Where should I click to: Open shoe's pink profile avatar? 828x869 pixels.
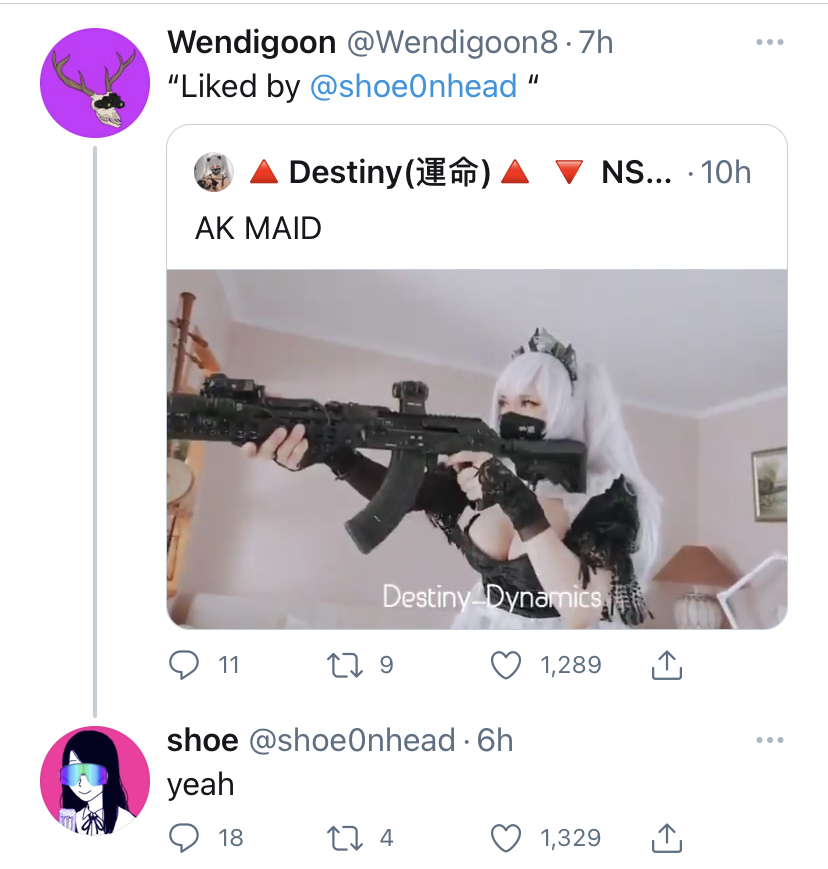(x=95, y=780)
